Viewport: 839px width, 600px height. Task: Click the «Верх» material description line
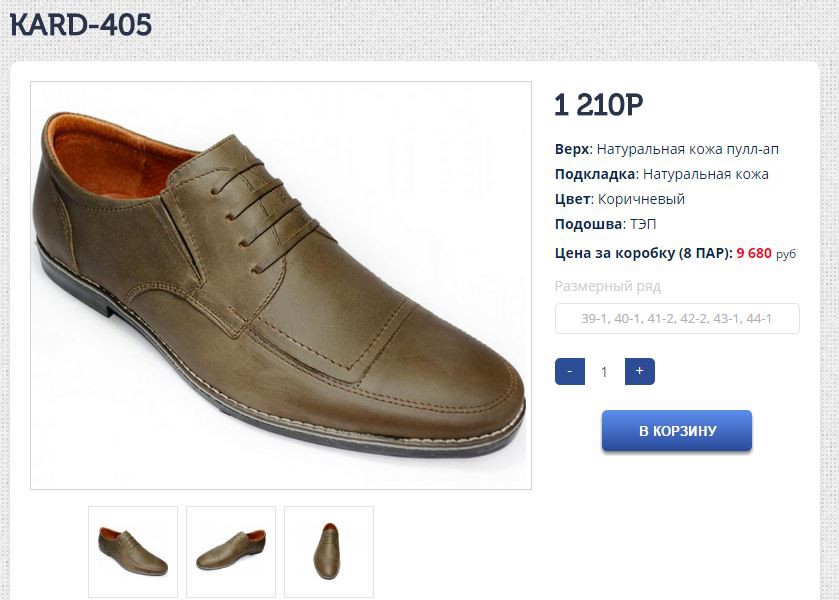[667, 149]
